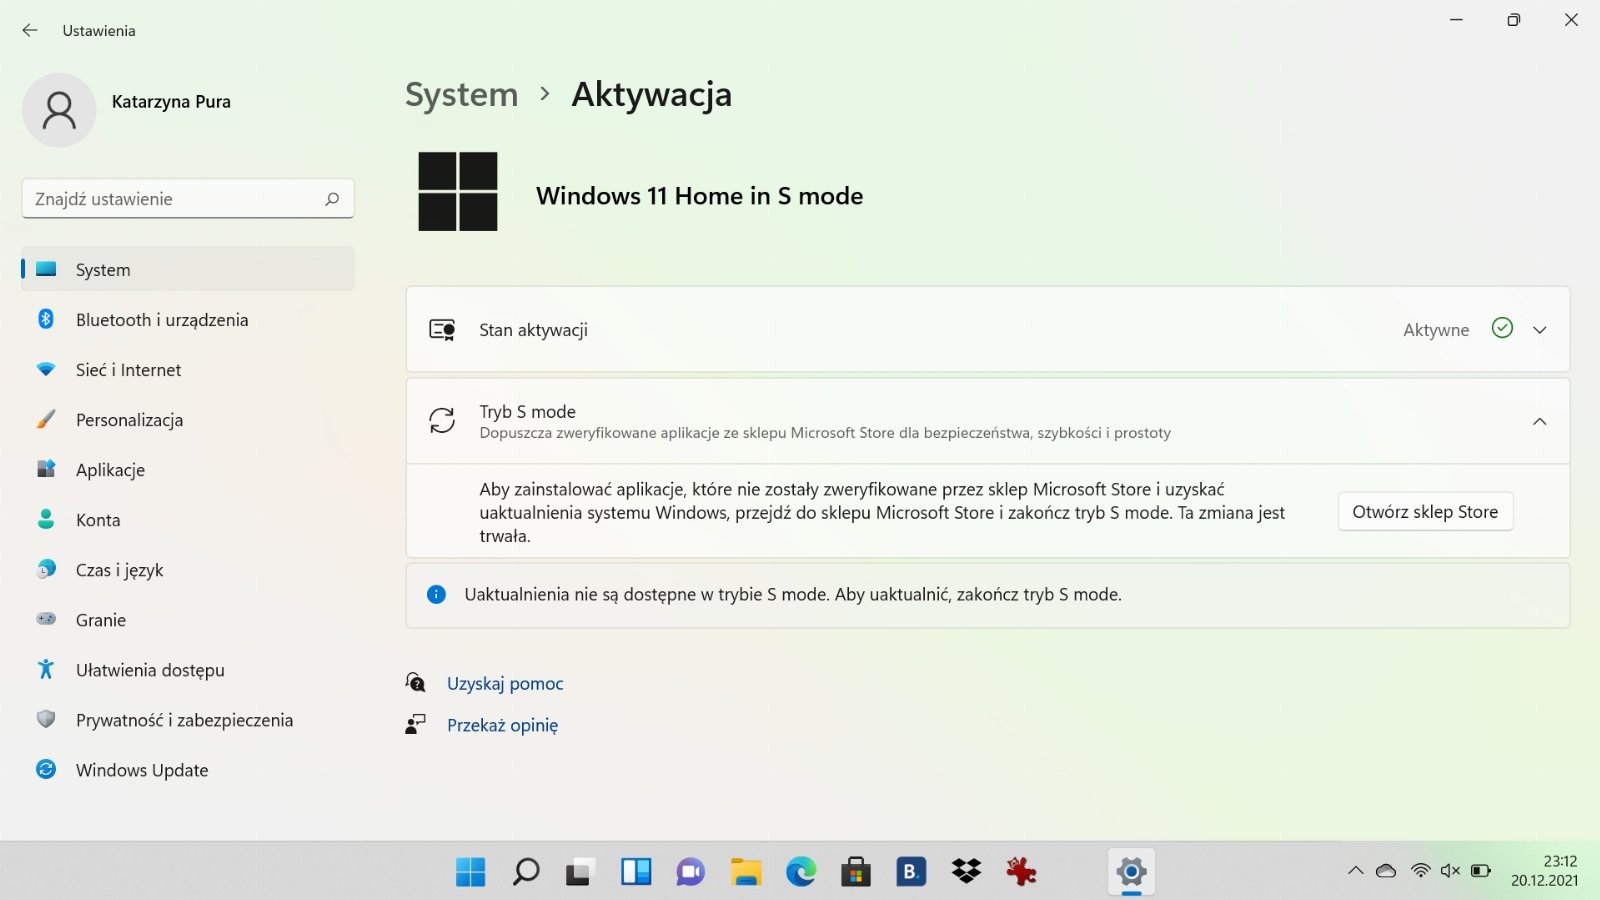Image resolution: width=1600 pixels, height=900 pixels.
Task: Click the Windows Update refresh icon
Action: [46, 769]
